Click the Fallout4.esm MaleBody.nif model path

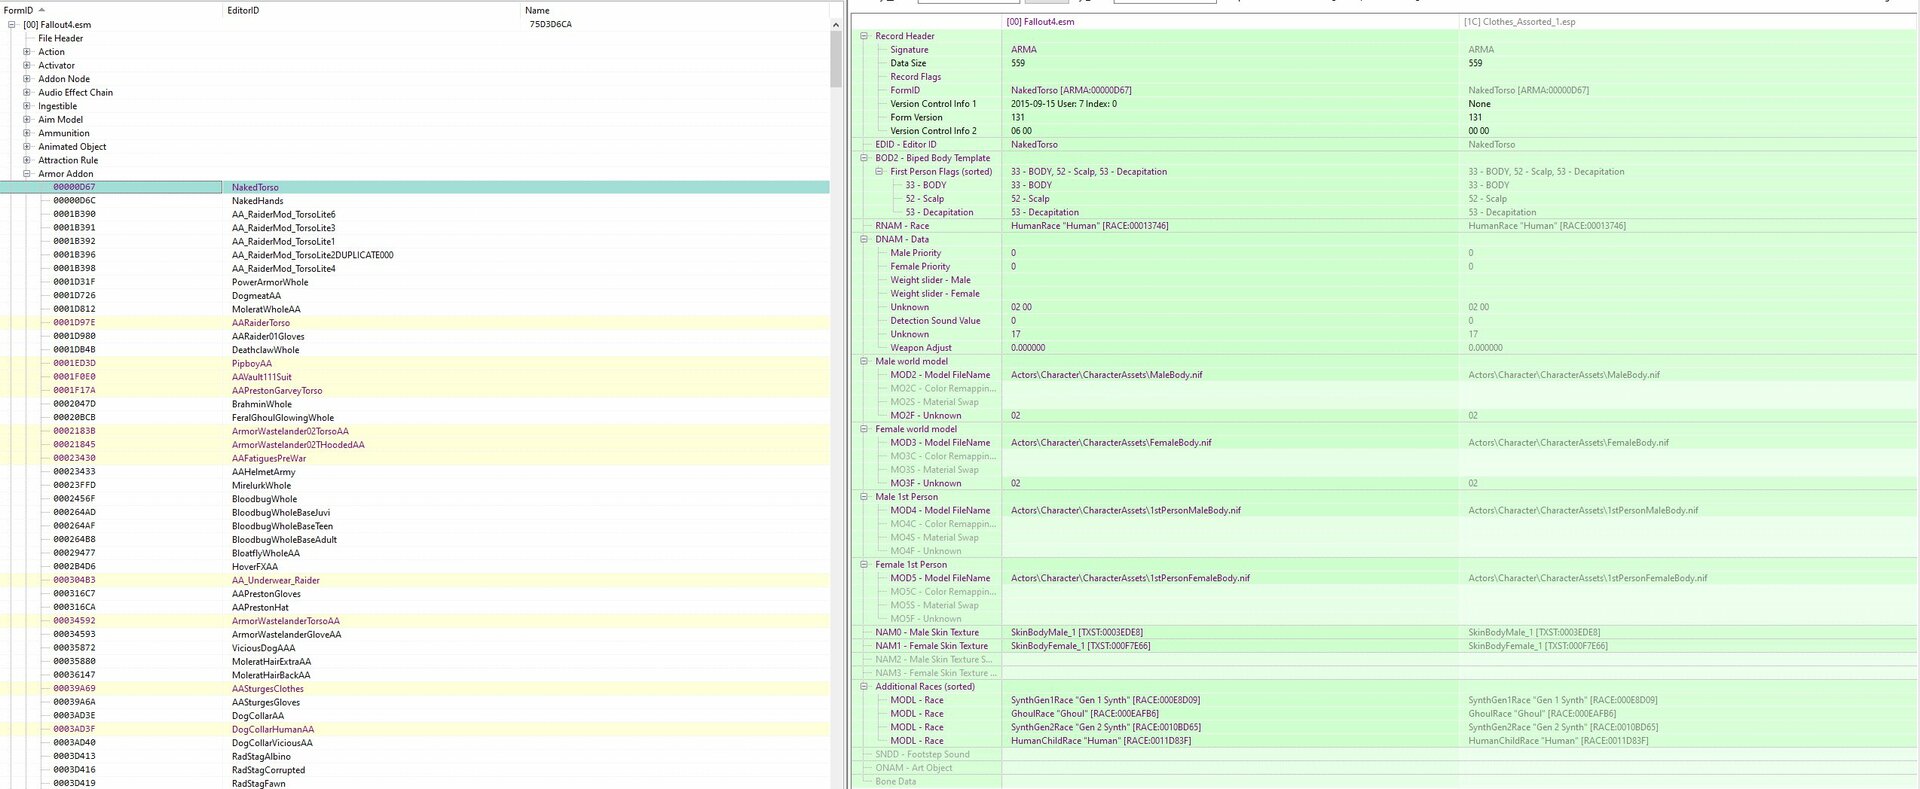point(1107,375)
